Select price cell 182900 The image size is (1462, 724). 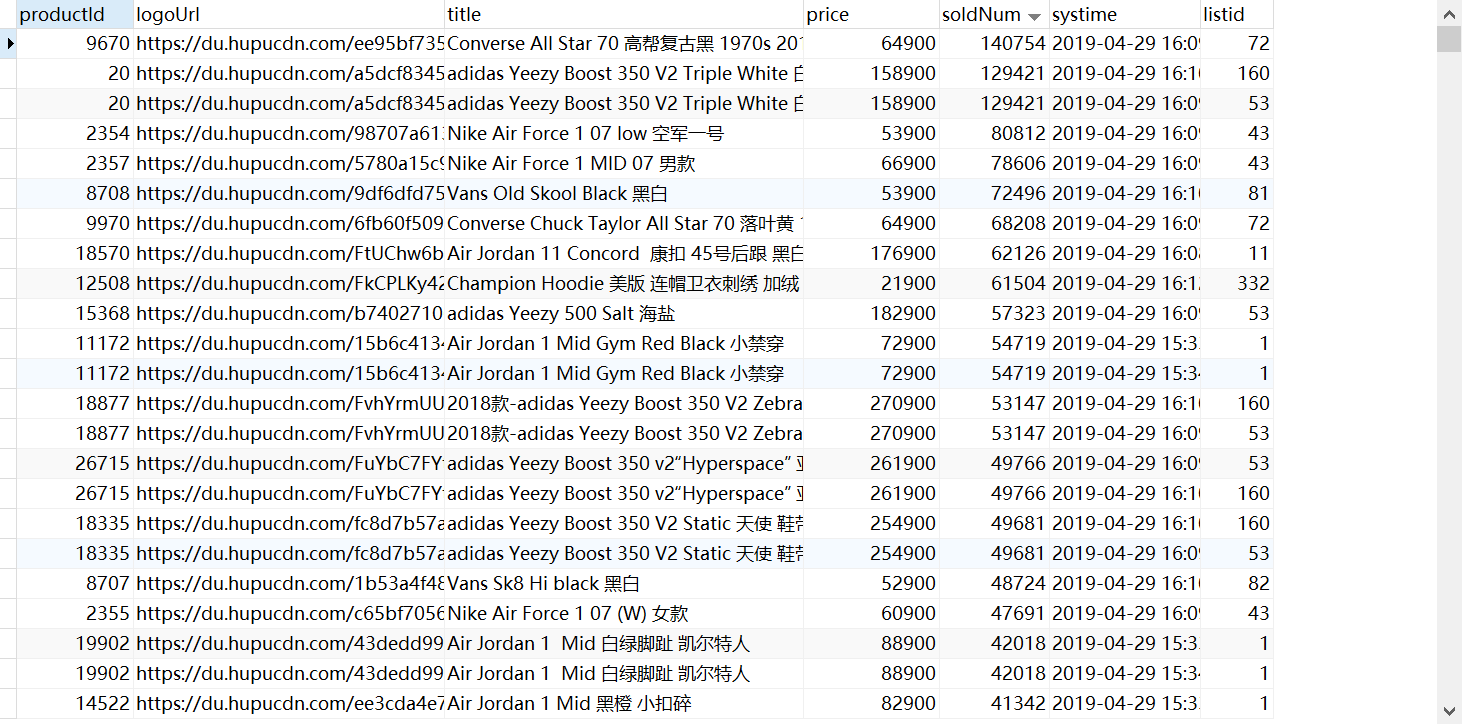pyautogui.click(x=871, y=314)
